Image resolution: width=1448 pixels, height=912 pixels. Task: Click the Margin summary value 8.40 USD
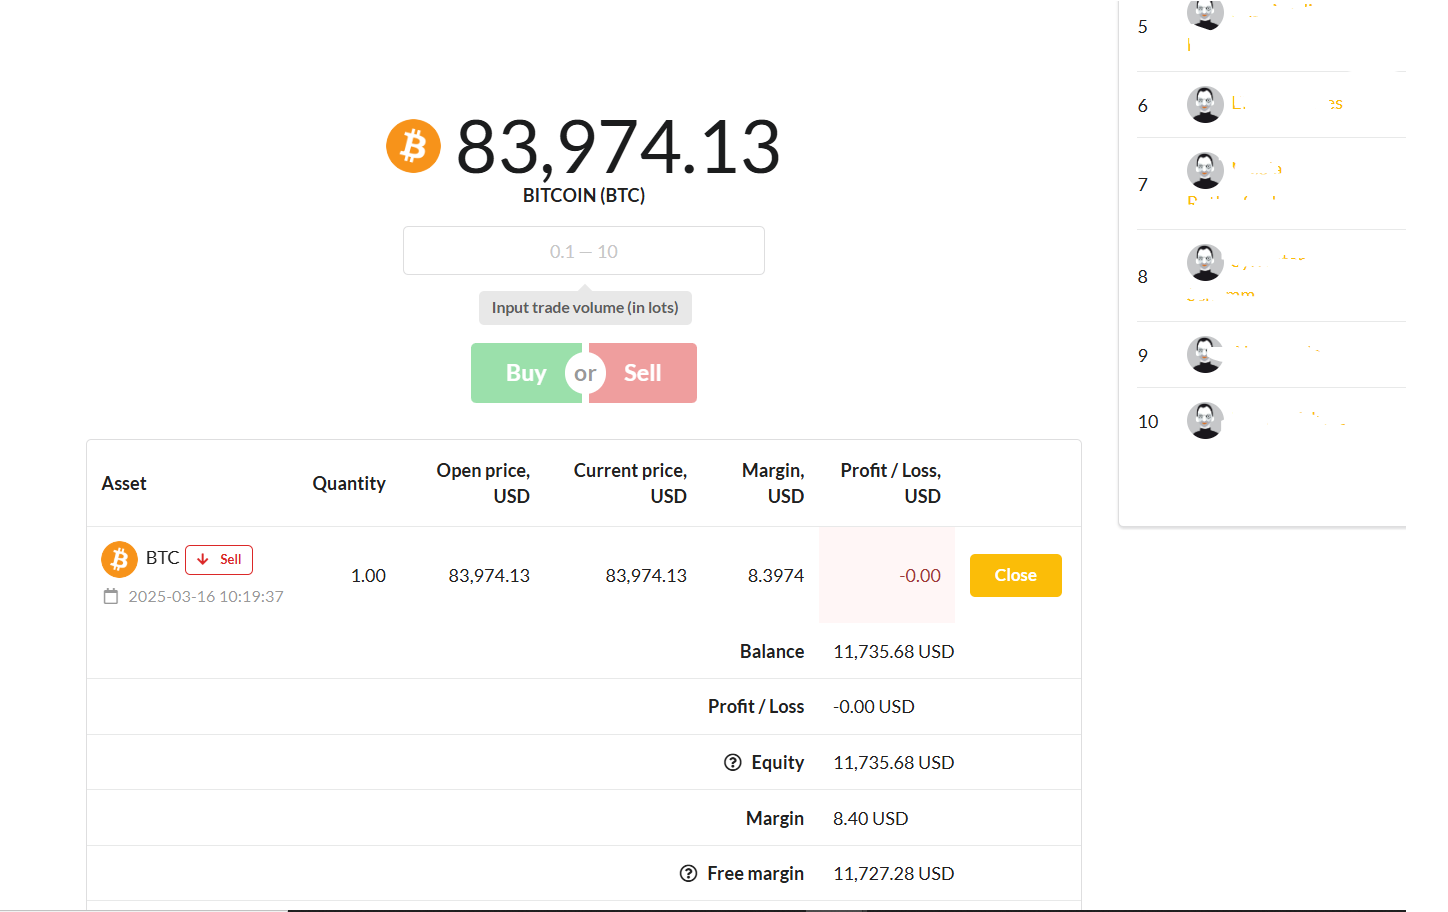871,818
